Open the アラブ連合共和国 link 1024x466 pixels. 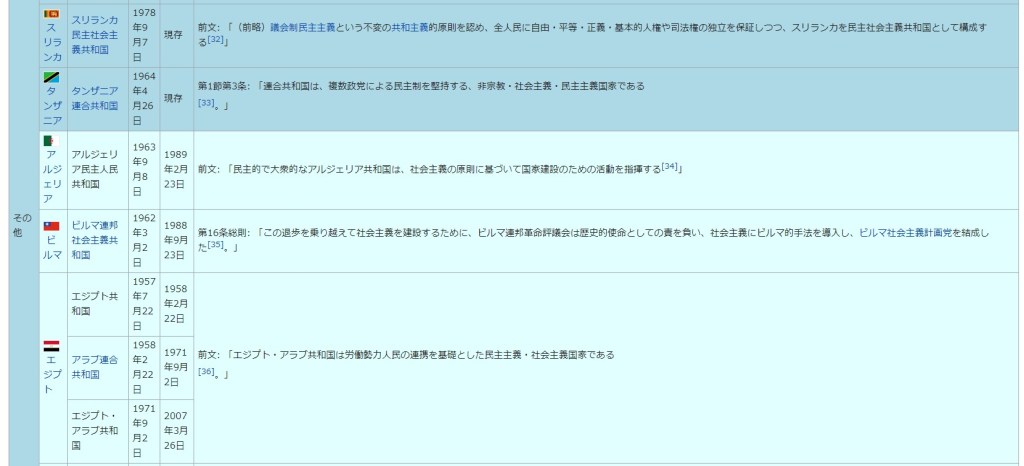coord(95,366)
